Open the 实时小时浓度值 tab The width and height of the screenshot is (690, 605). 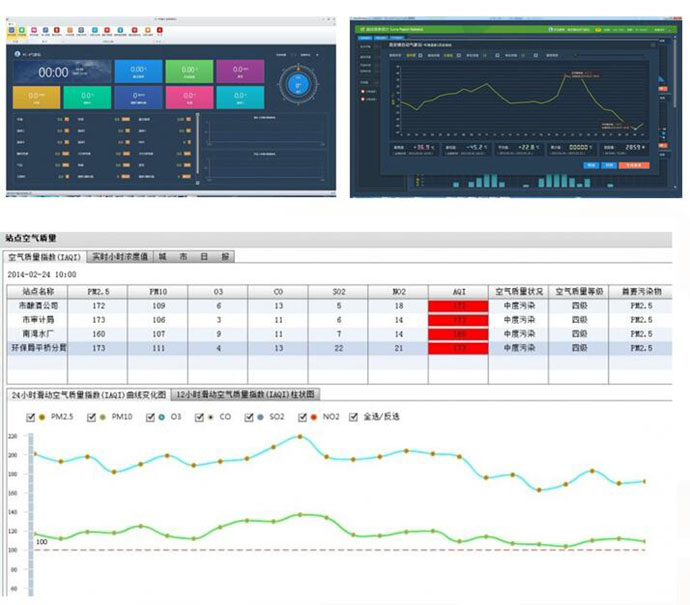pyautogui.click(x=118, y=256)
